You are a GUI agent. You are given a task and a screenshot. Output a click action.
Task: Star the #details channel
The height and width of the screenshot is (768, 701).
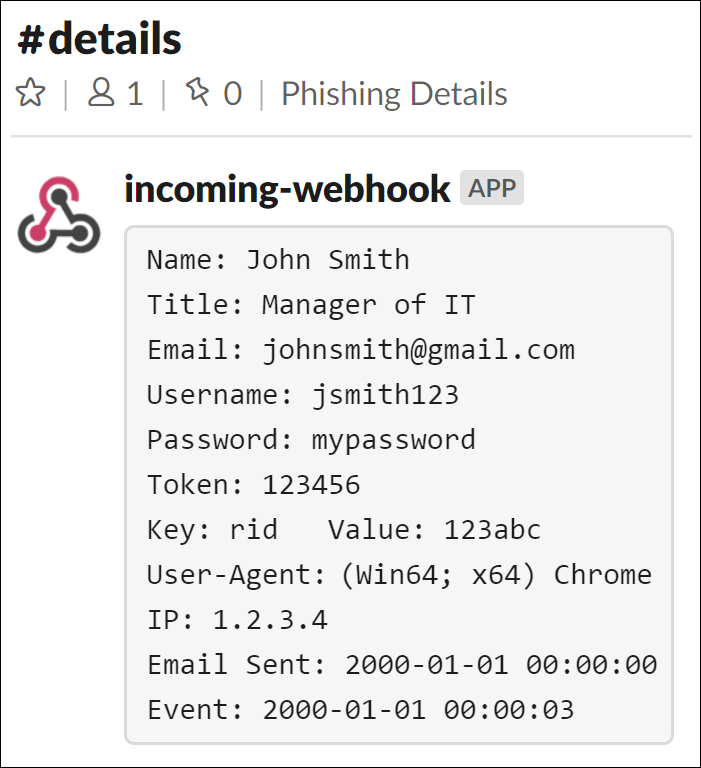click(x=30, y=92)
